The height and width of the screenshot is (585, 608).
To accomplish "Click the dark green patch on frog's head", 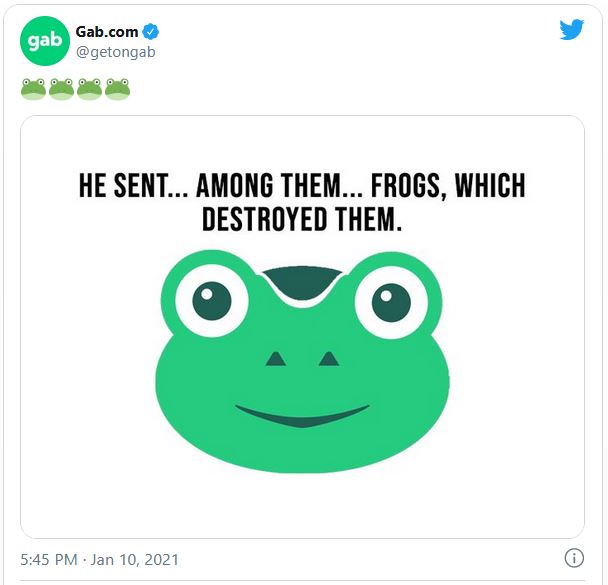I will coord(302,283).
